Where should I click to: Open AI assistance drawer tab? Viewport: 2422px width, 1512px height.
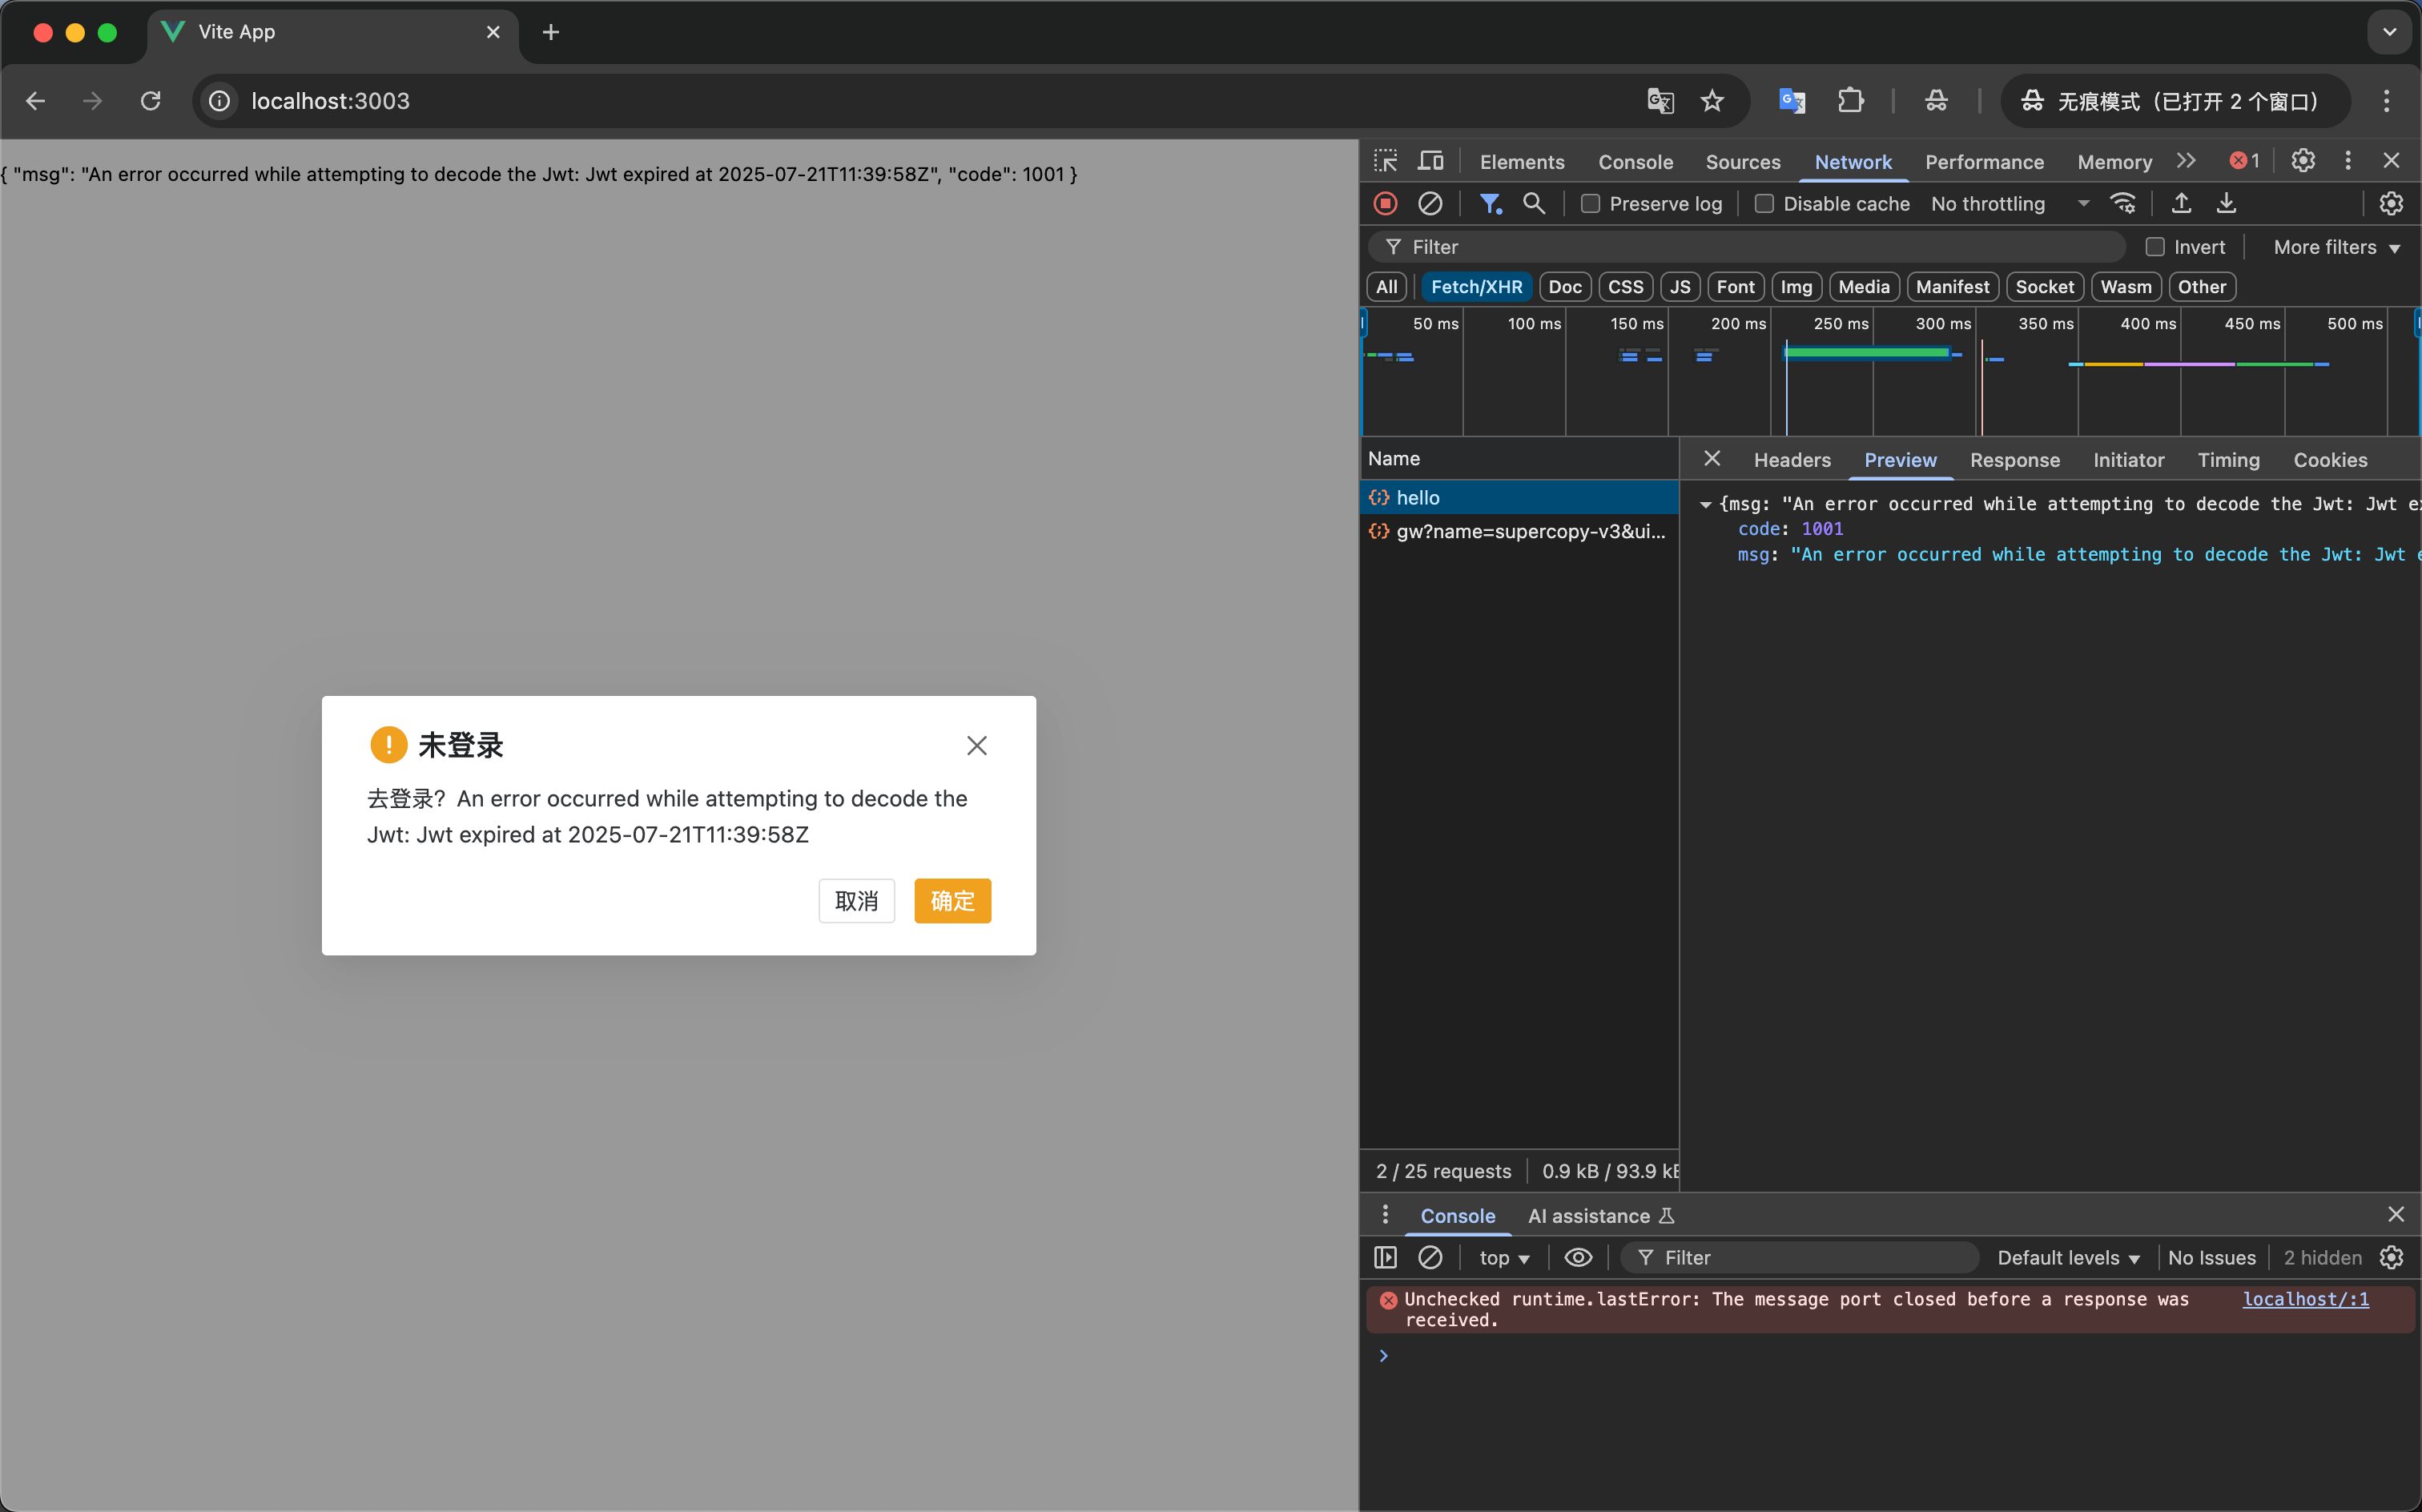(x=1600, y=1215)
